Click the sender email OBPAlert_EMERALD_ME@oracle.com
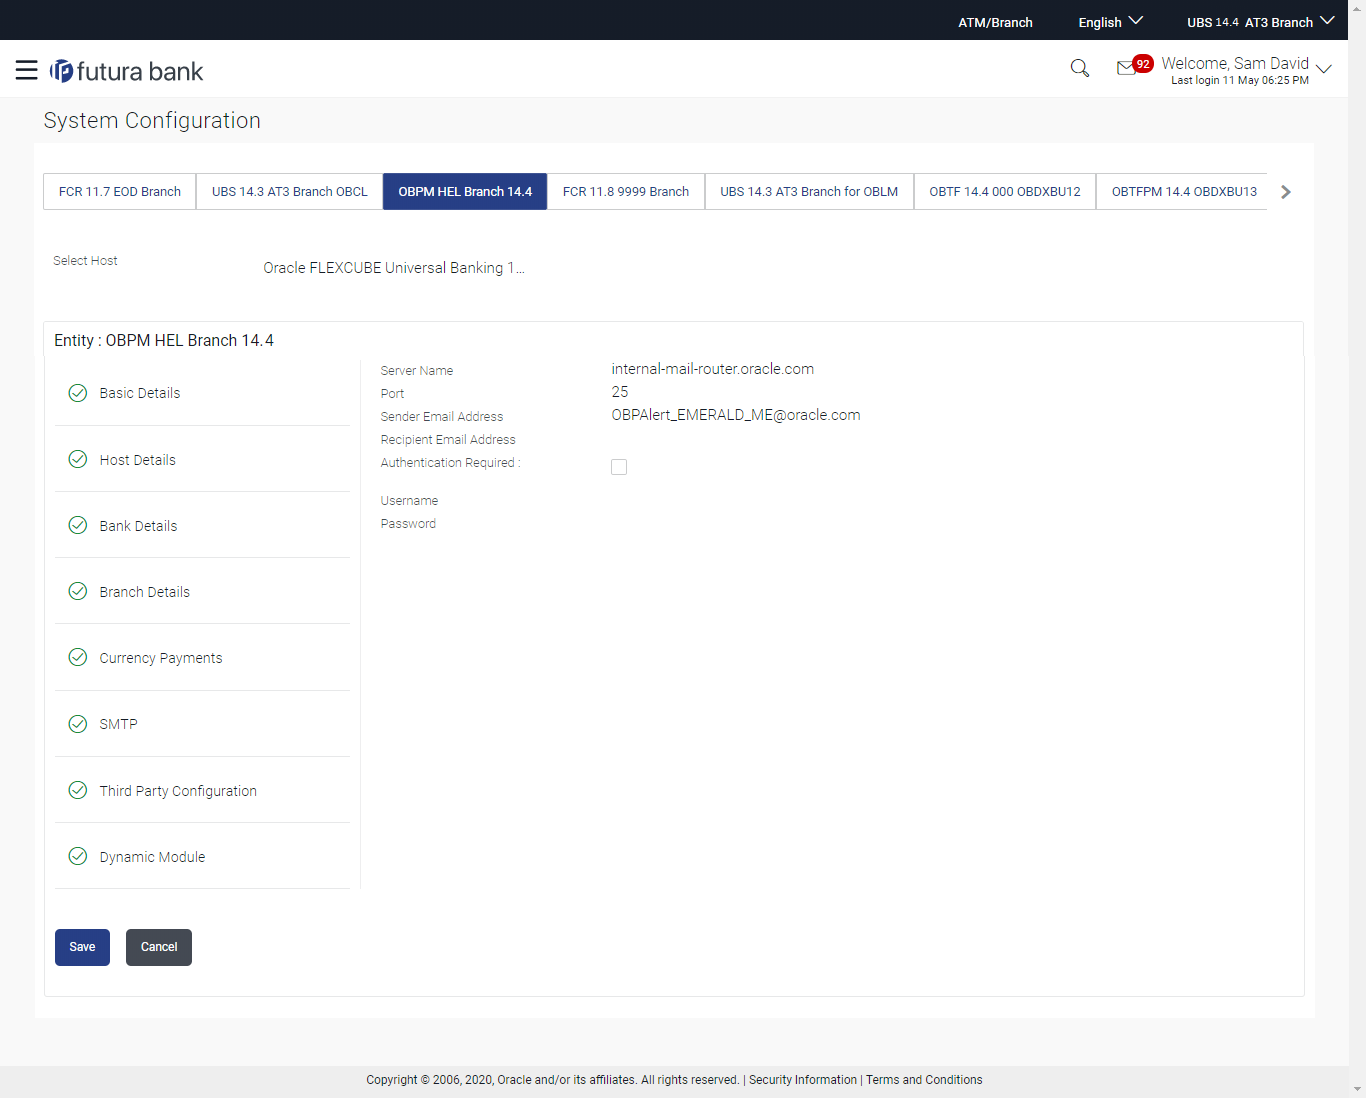Image resolution: width=1366 pixels, height=1098 pixels. tap(736, 415)
